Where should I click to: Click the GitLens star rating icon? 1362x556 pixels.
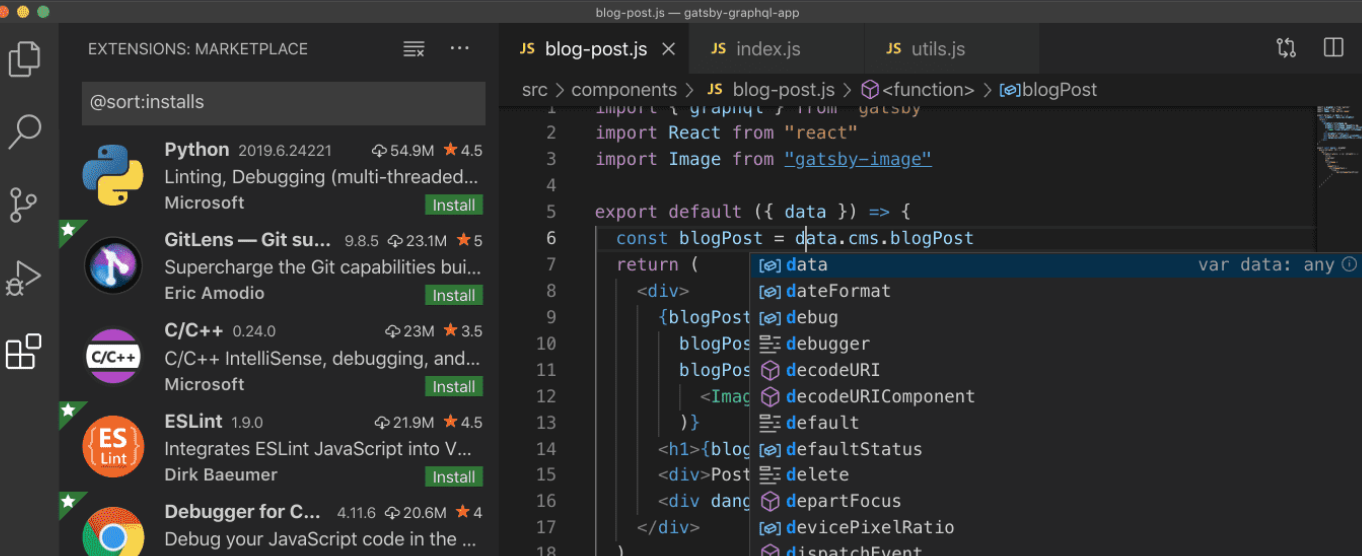point(464,241)
